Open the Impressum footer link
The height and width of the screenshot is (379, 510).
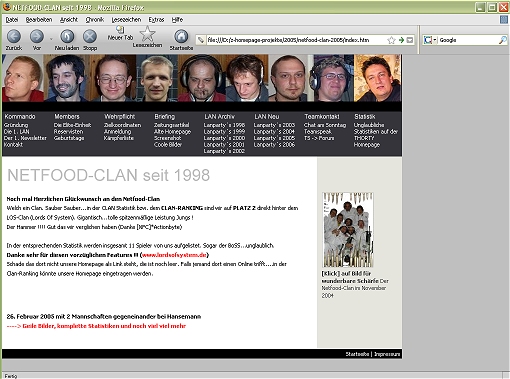(x=387, y=354)
